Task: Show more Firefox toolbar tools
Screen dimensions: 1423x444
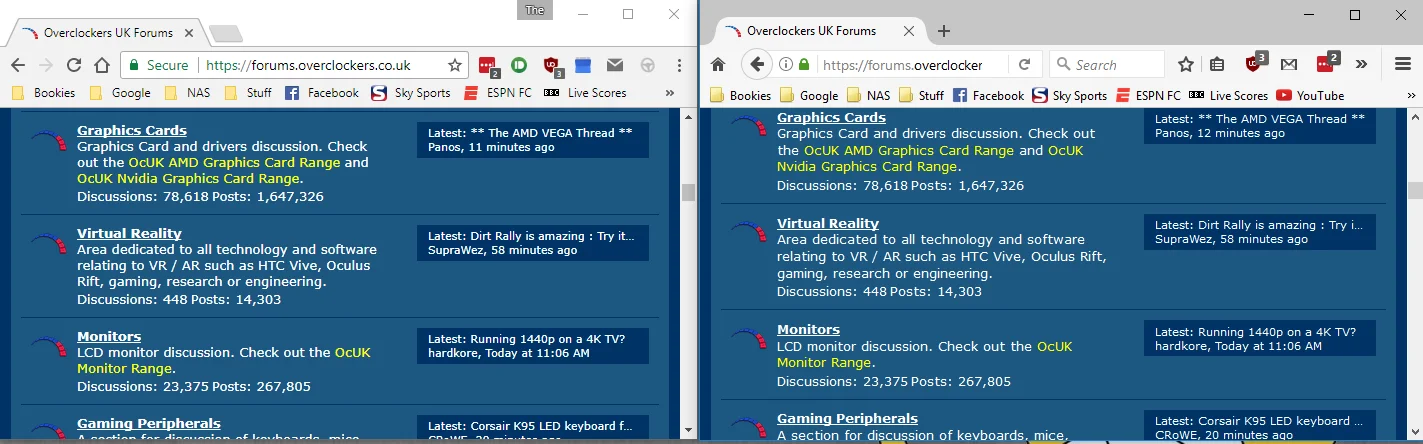Action: pos(1361,64)
